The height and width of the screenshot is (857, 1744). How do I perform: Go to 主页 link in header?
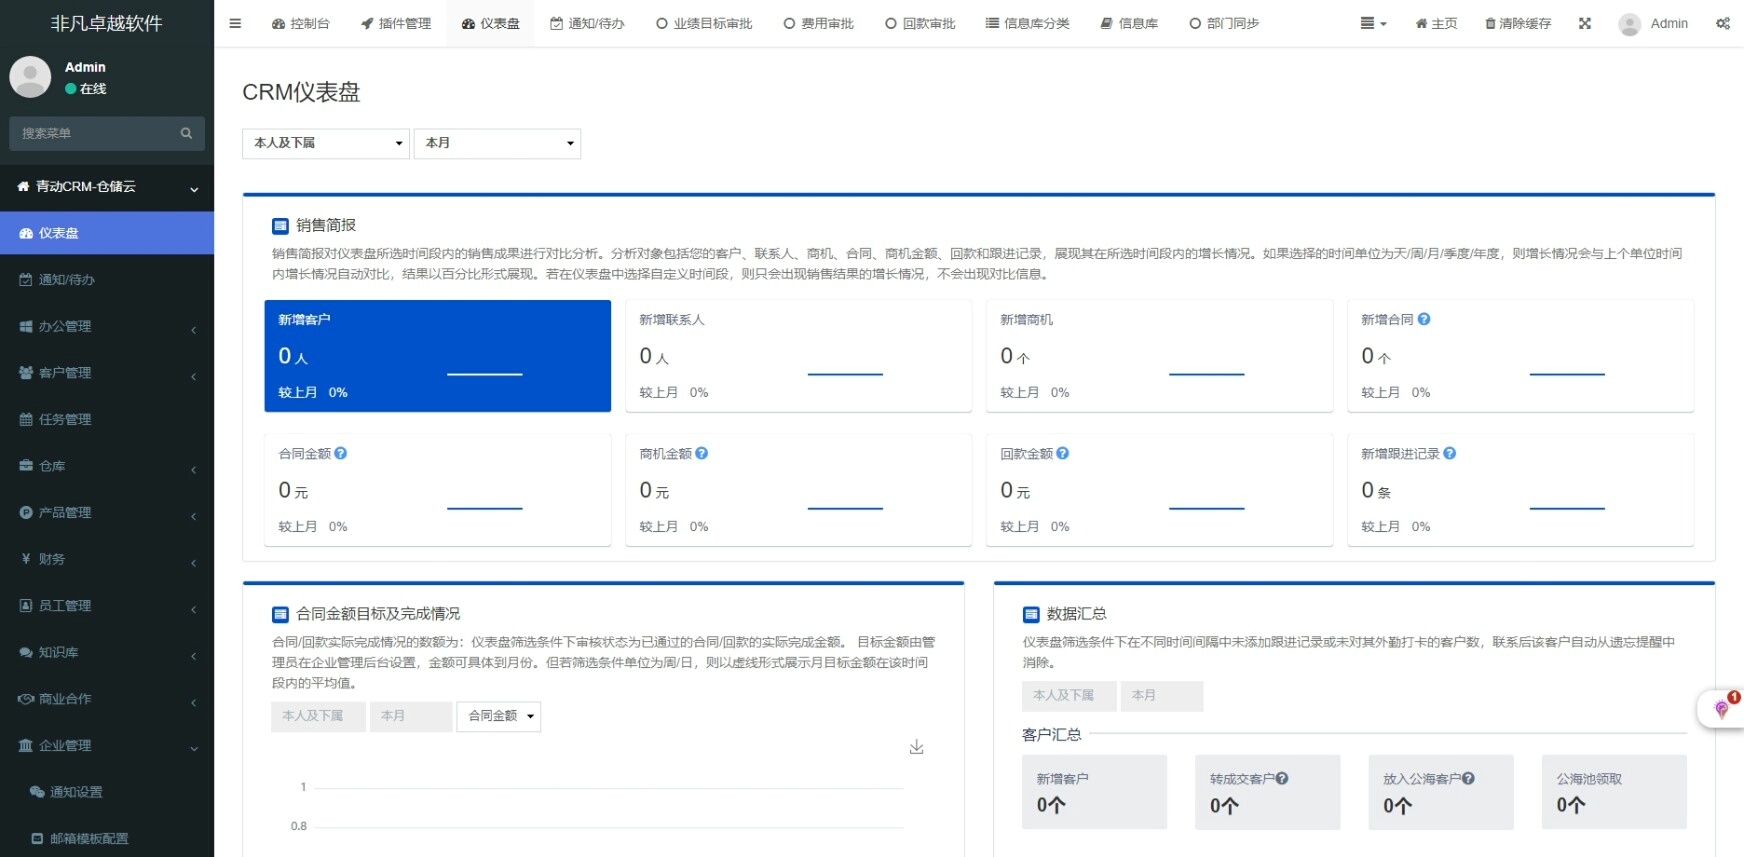[1436, 23]
